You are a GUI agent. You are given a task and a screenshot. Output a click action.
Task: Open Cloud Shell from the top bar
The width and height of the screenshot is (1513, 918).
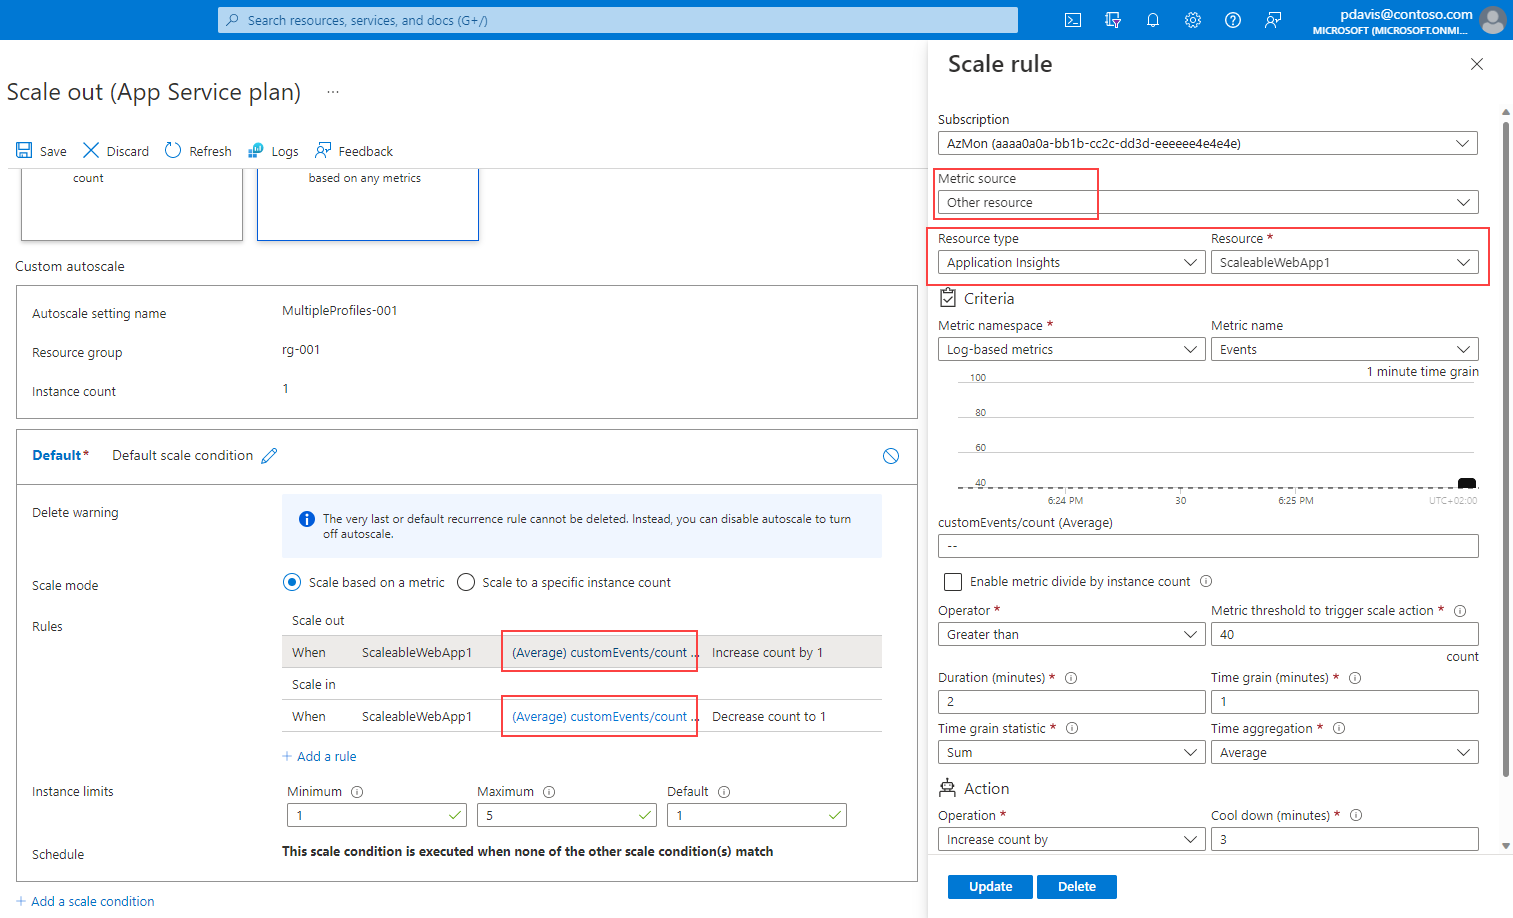(x=1073, y=20)
